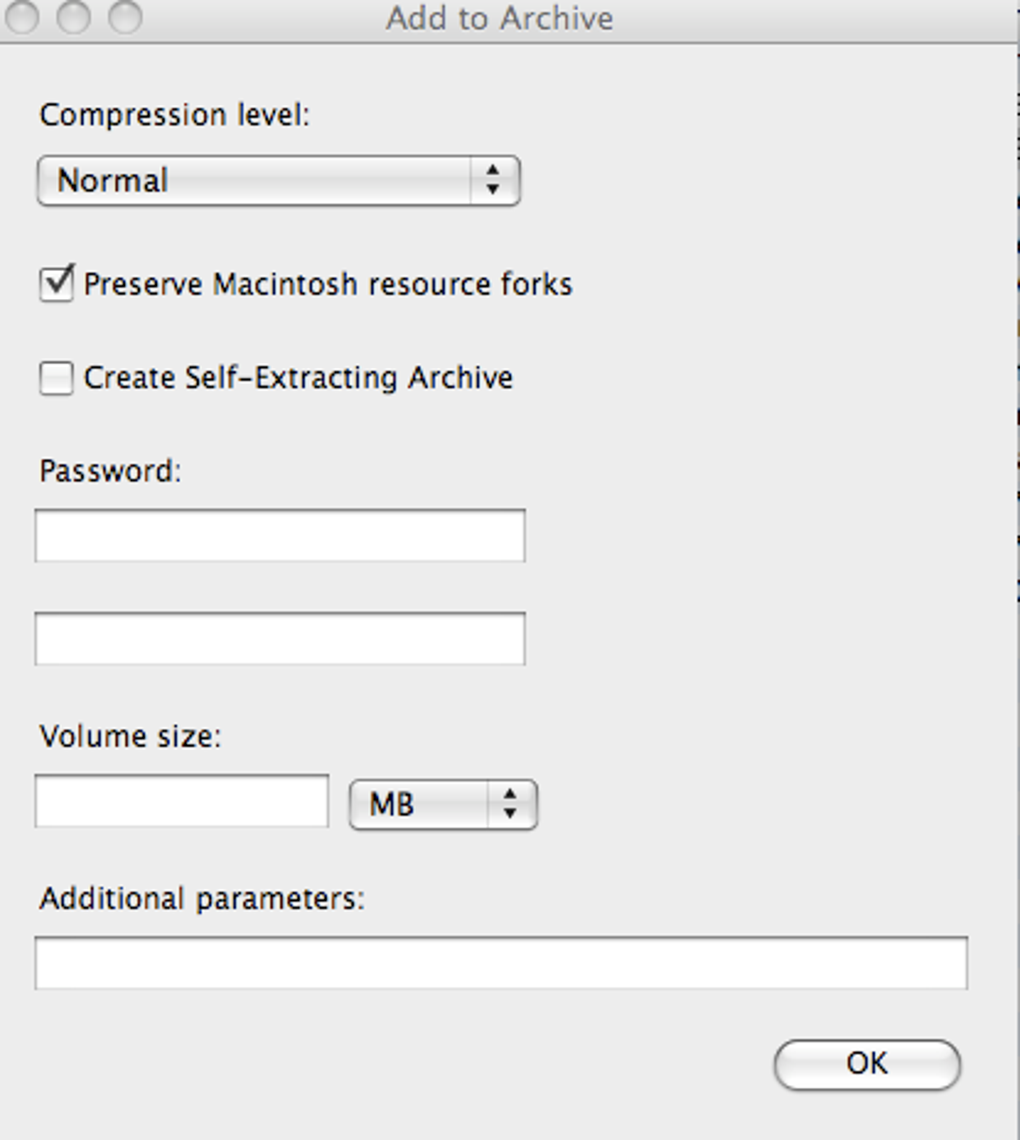Enable the Create Self-Extracting Archive checkbox

click(x=56, y=378)
